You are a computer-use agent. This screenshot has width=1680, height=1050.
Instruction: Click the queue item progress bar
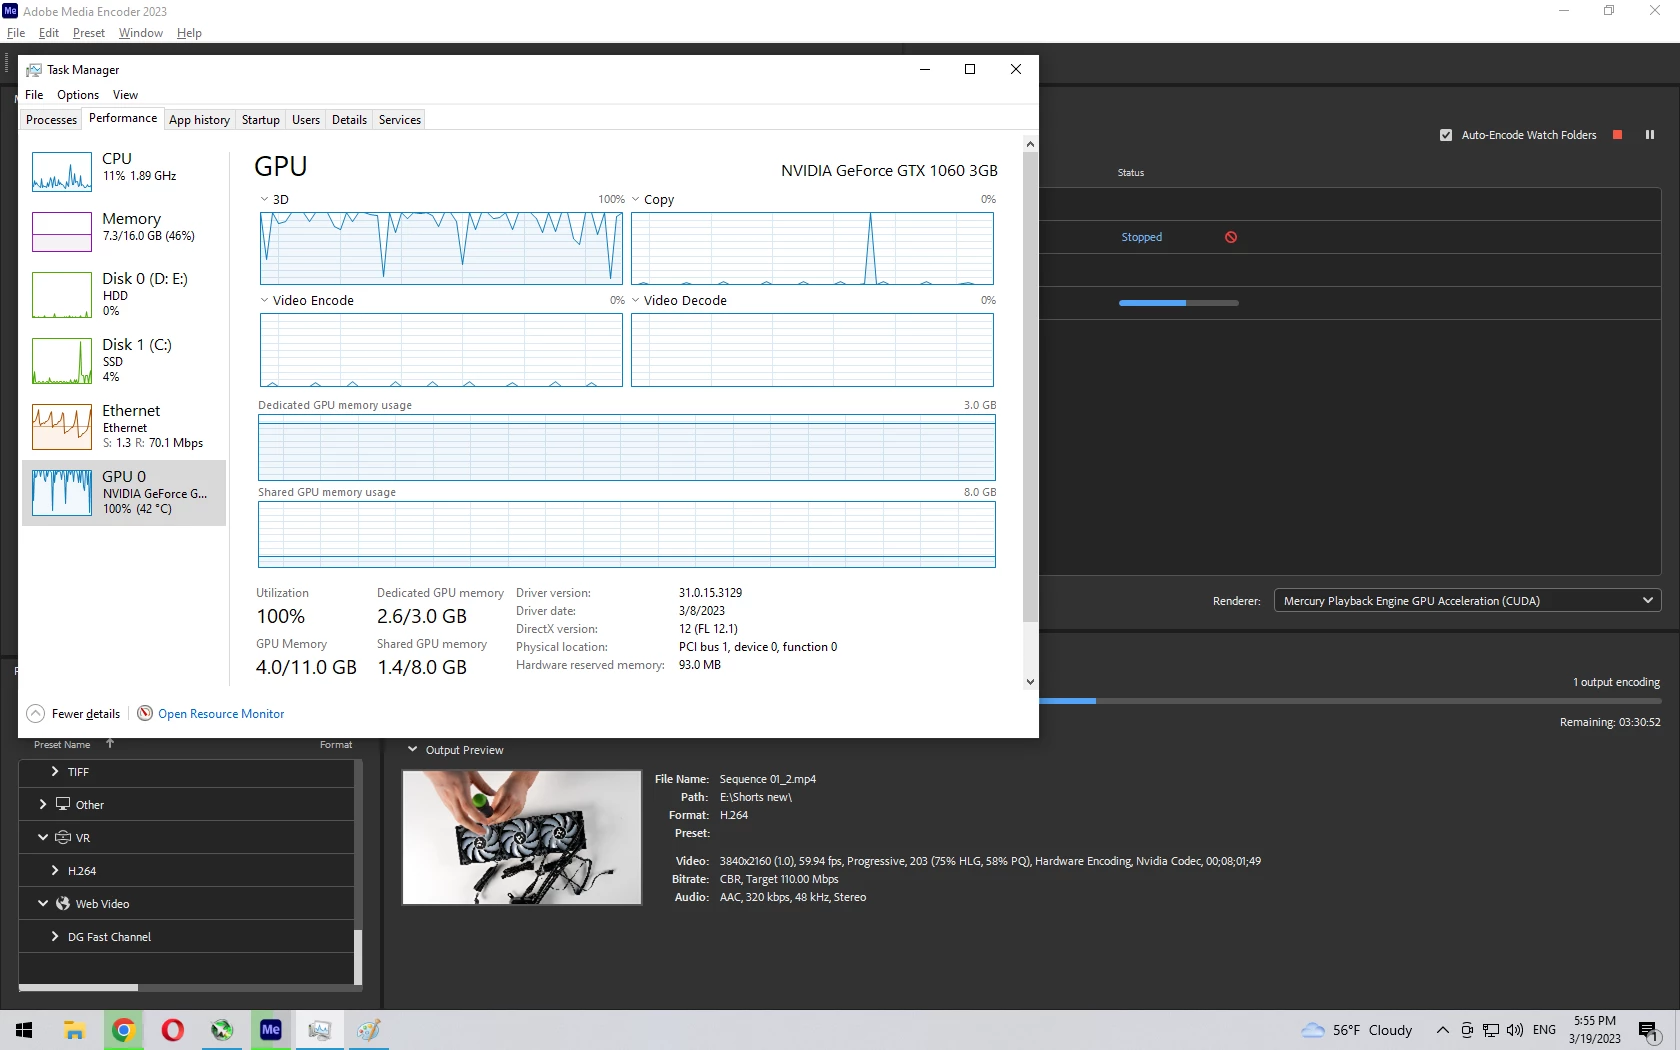point(1178,302)
